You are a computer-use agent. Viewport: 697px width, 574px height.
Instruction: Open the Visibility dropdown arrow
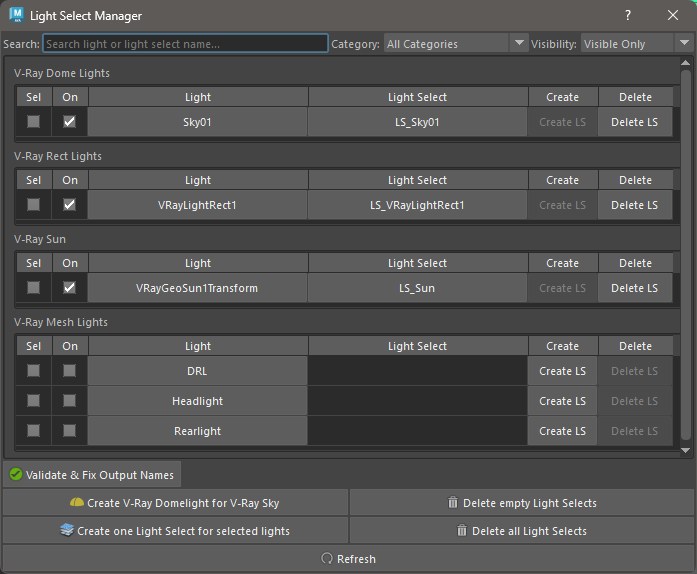(685, 43)
